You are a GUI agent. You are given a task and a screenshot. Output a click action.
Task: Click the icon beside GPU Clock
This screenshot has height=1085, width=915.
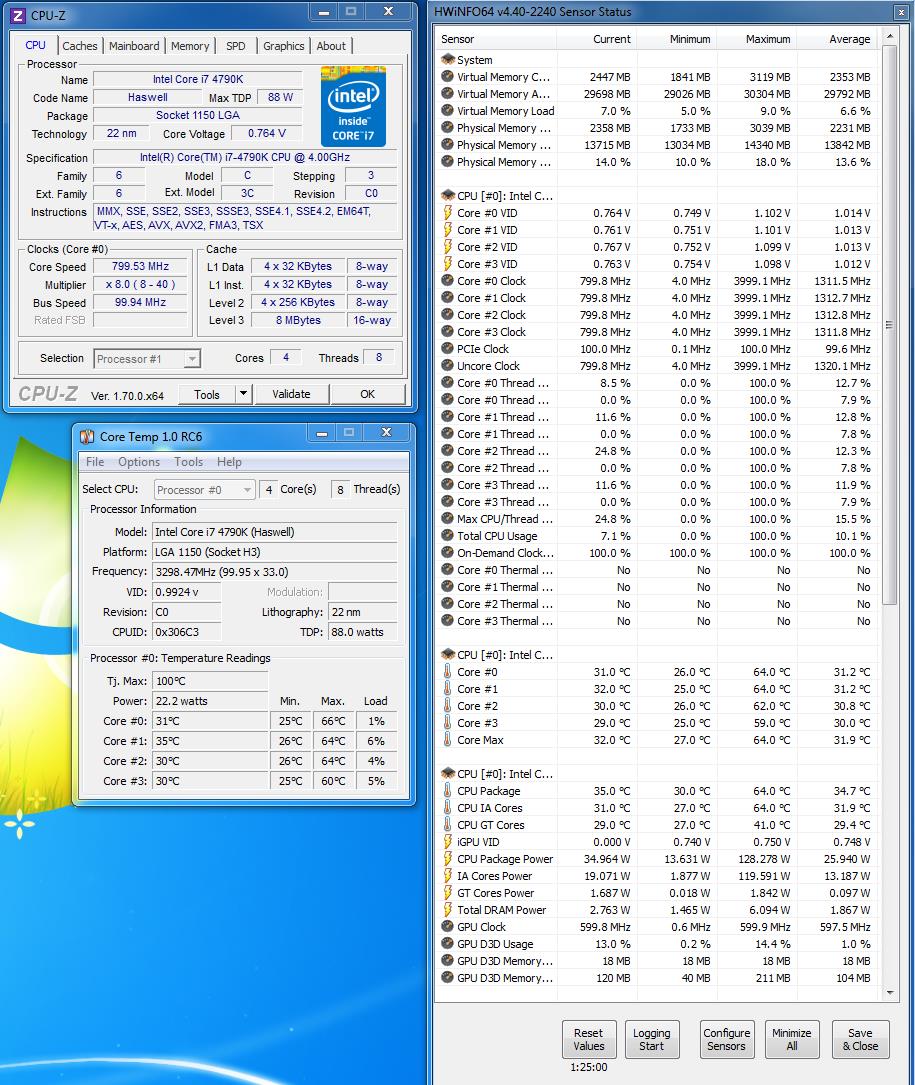(448, 927)
